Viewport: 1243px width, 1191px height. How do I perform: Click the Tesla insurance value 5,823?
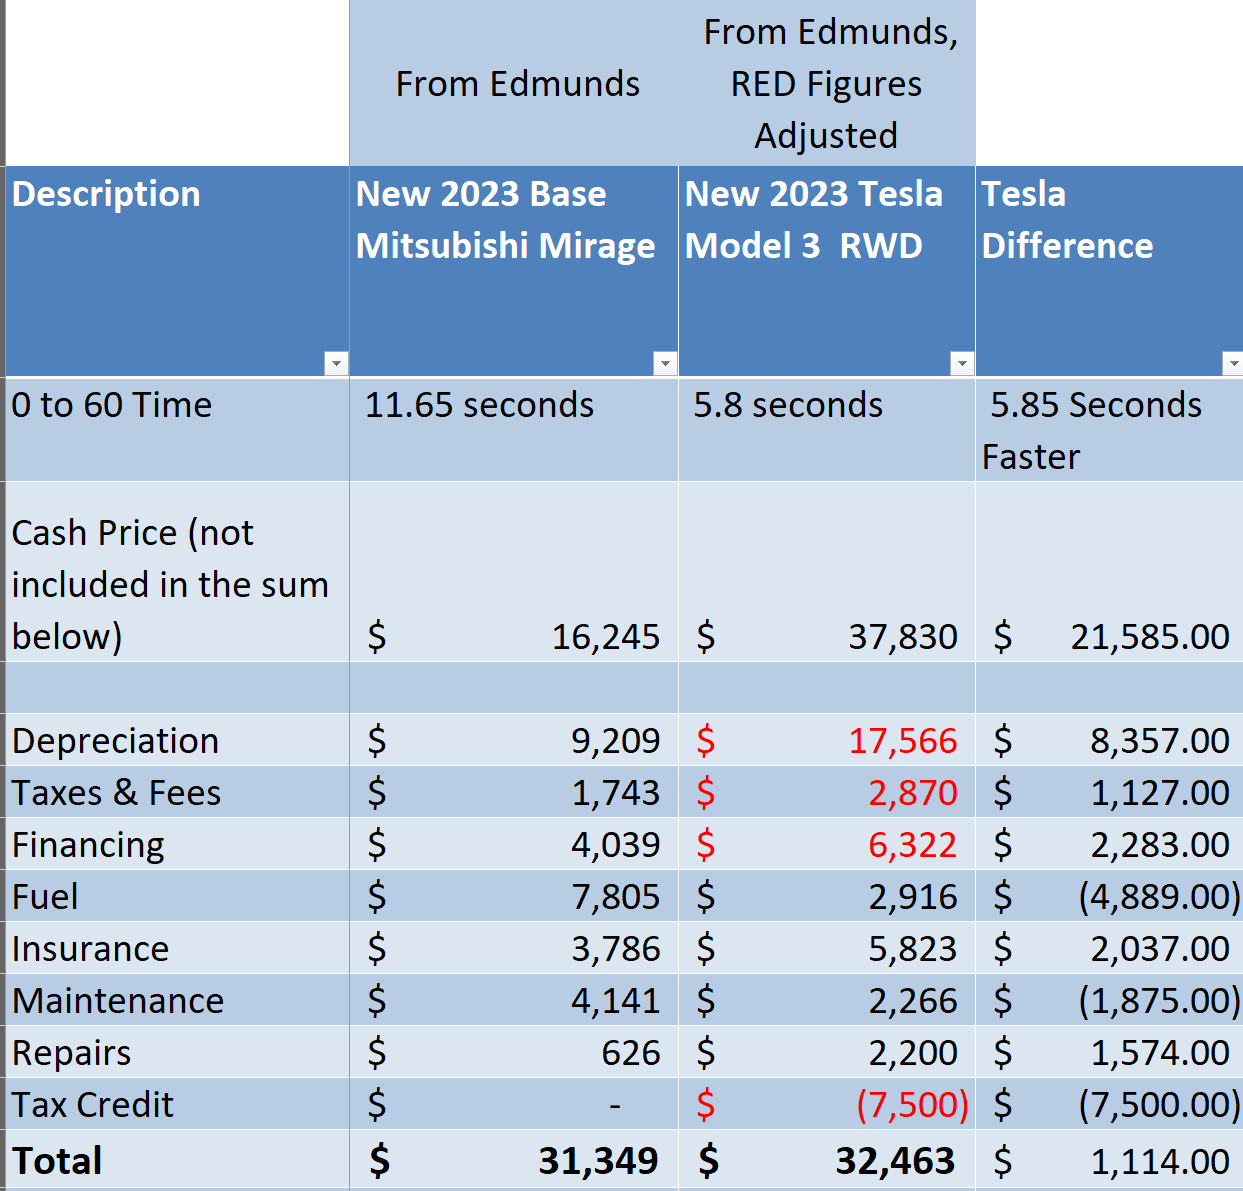(912, 949)
